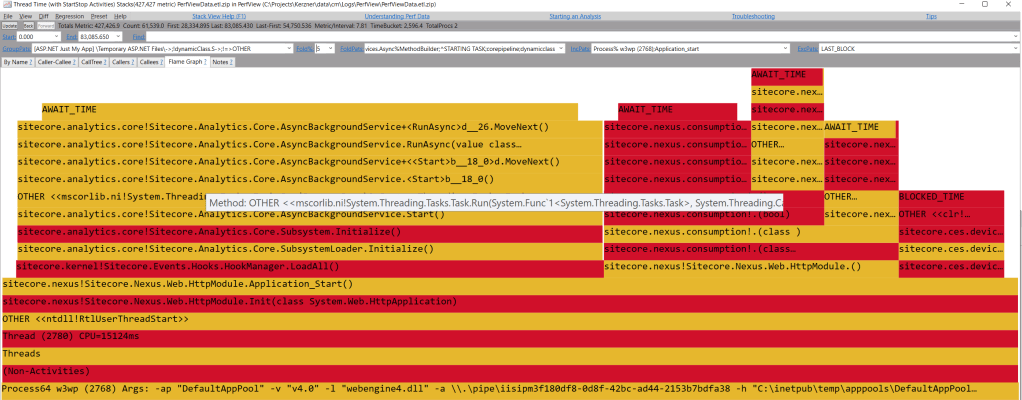Click into the Fold% value field
The width and height of the screenshot is (1022, 400).
[x=323, y=48]
